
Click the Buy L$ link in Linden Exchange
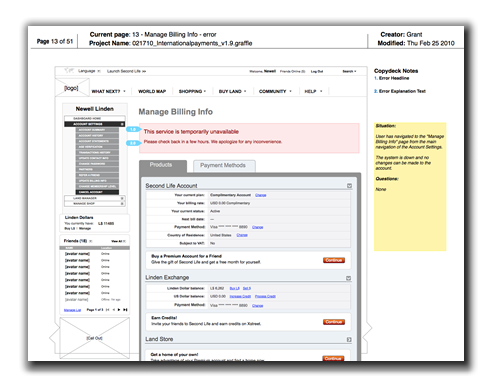point(235,288)
